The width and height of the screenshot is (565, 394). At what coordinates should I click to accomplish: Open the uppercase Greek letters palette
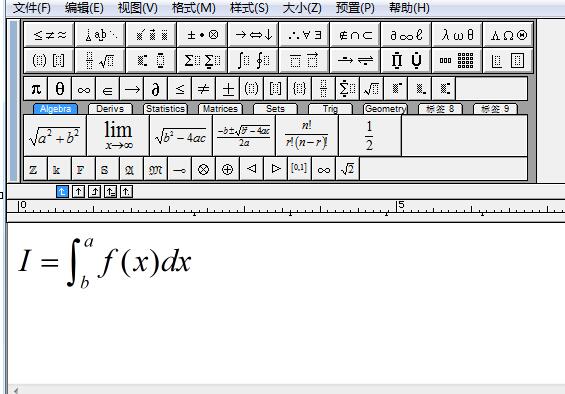[508, 35]
